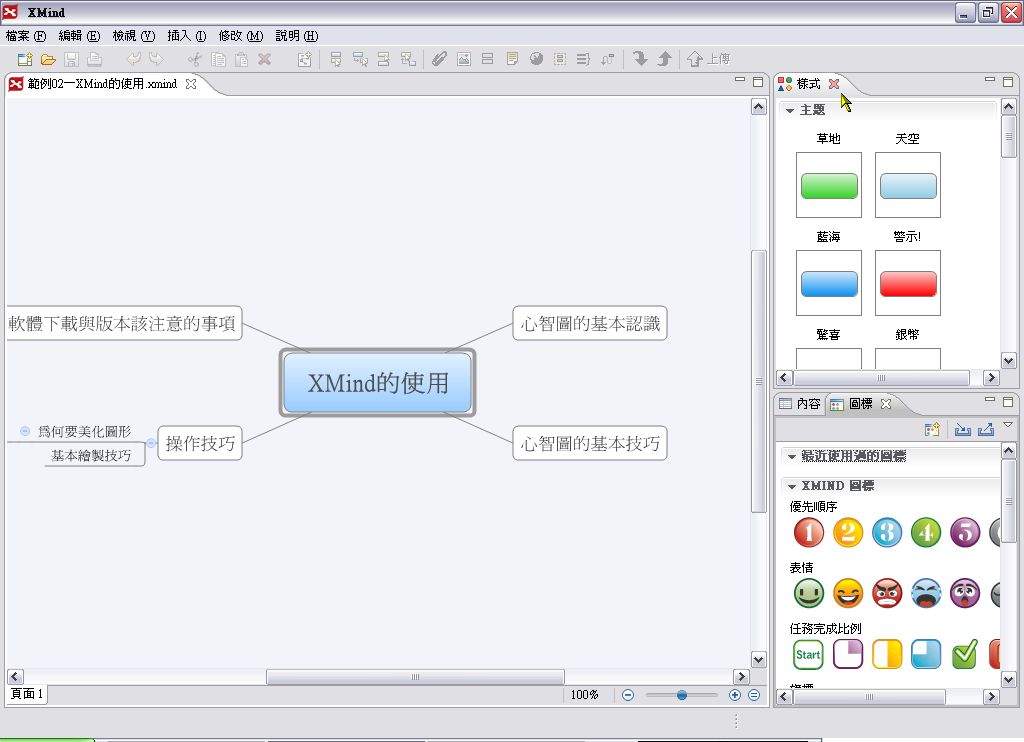Collapse the 操作技巧 branch toggle
Image resolution: width=1024 pixels, height=742 pixels.
coord(151,443)
